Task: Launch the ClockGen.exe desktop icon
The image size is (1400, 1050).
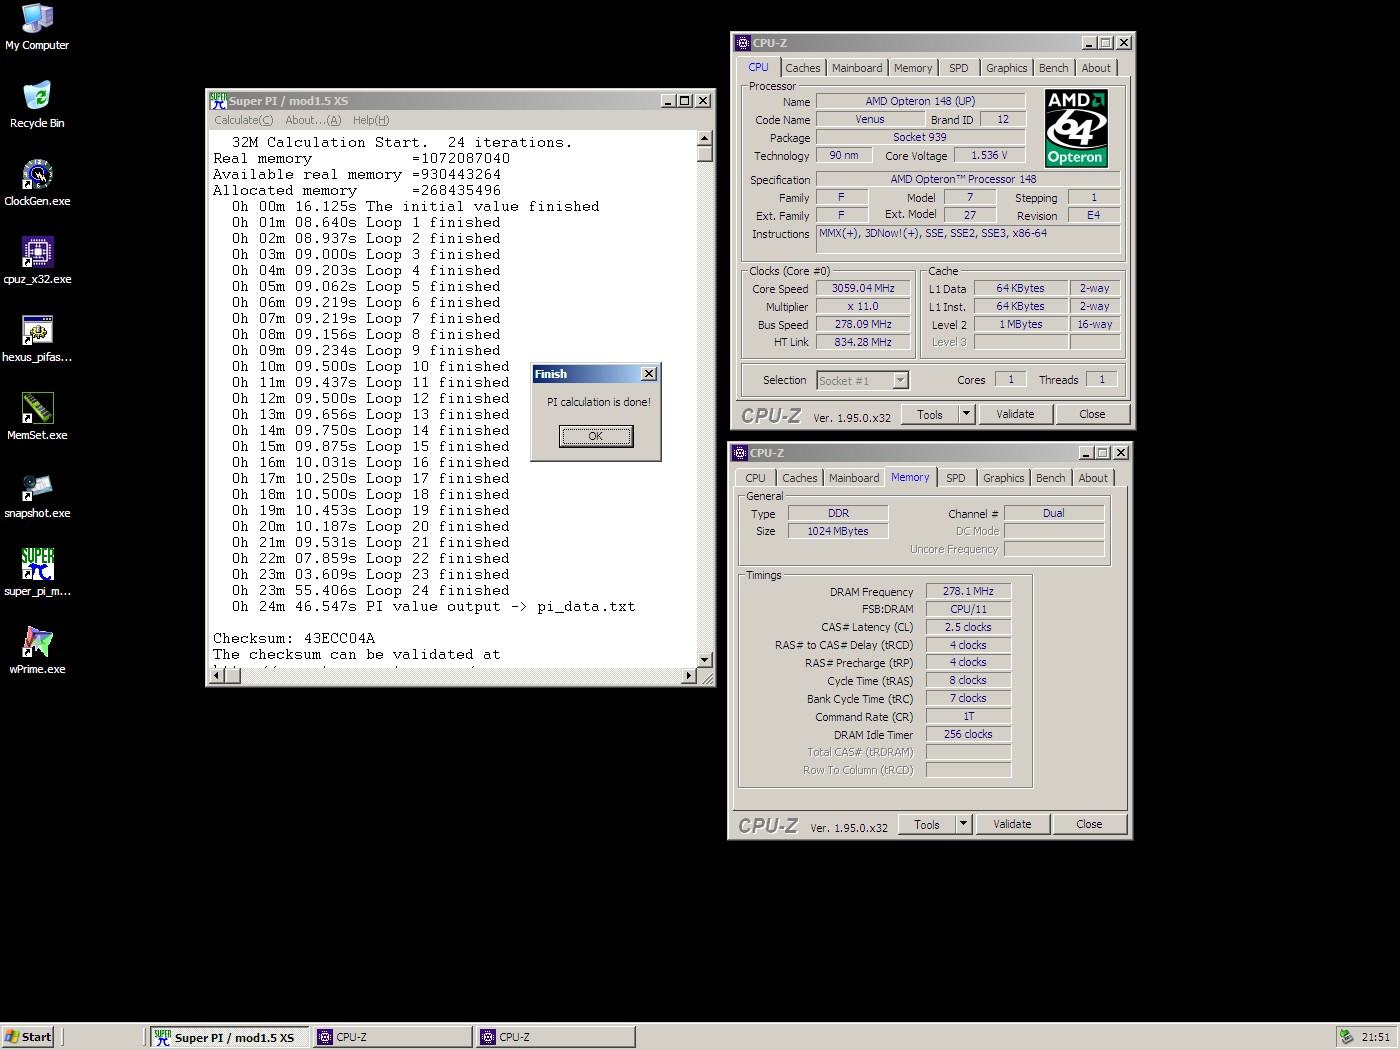Action: [x=37, y=183]
